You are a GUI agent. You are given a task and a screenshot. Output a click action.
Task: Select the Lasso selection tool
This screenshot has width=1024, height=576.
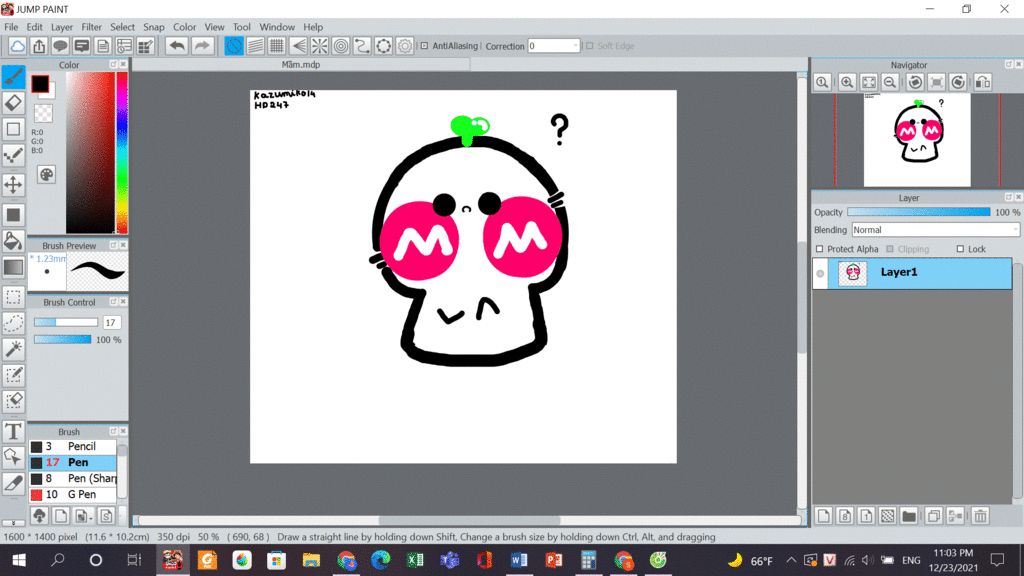coord(13,323)
